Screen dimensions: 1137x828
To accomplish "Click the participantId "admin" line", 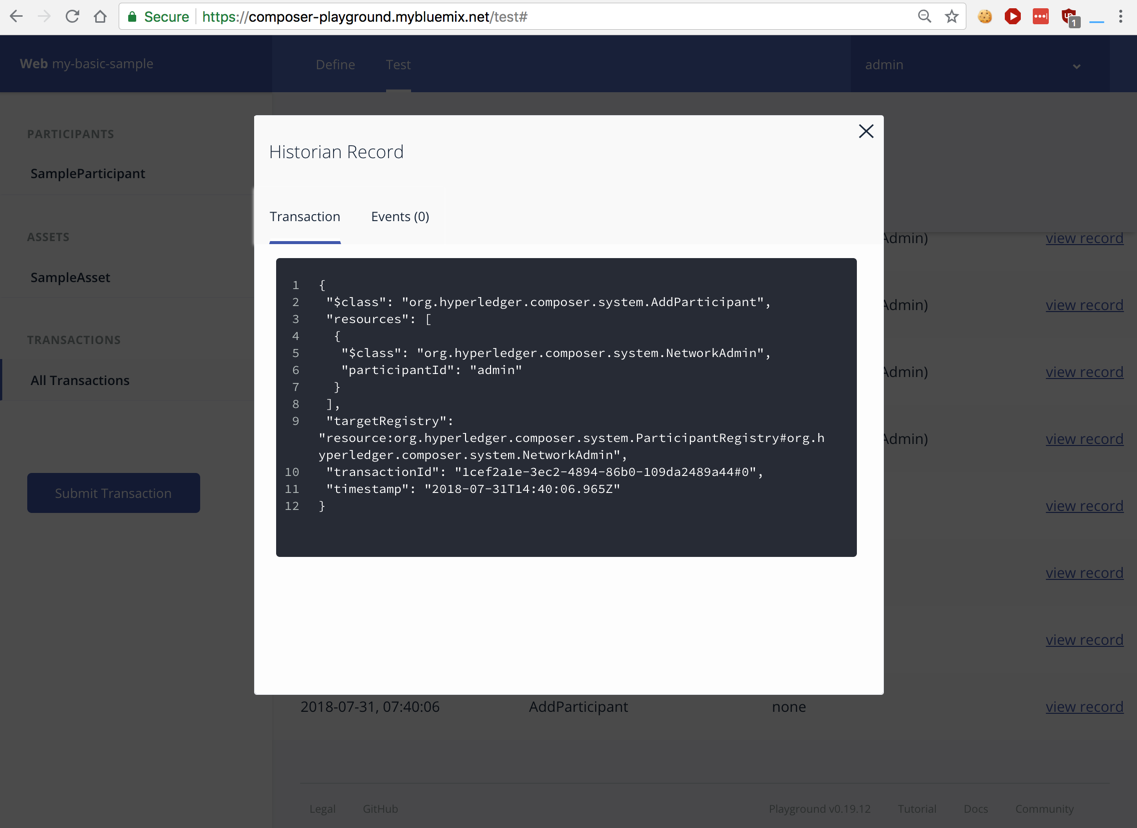I will (x=431, y=370).
